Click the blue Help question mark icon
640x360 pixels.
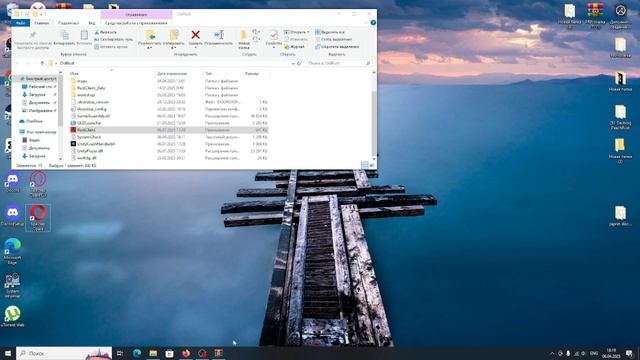373,23
